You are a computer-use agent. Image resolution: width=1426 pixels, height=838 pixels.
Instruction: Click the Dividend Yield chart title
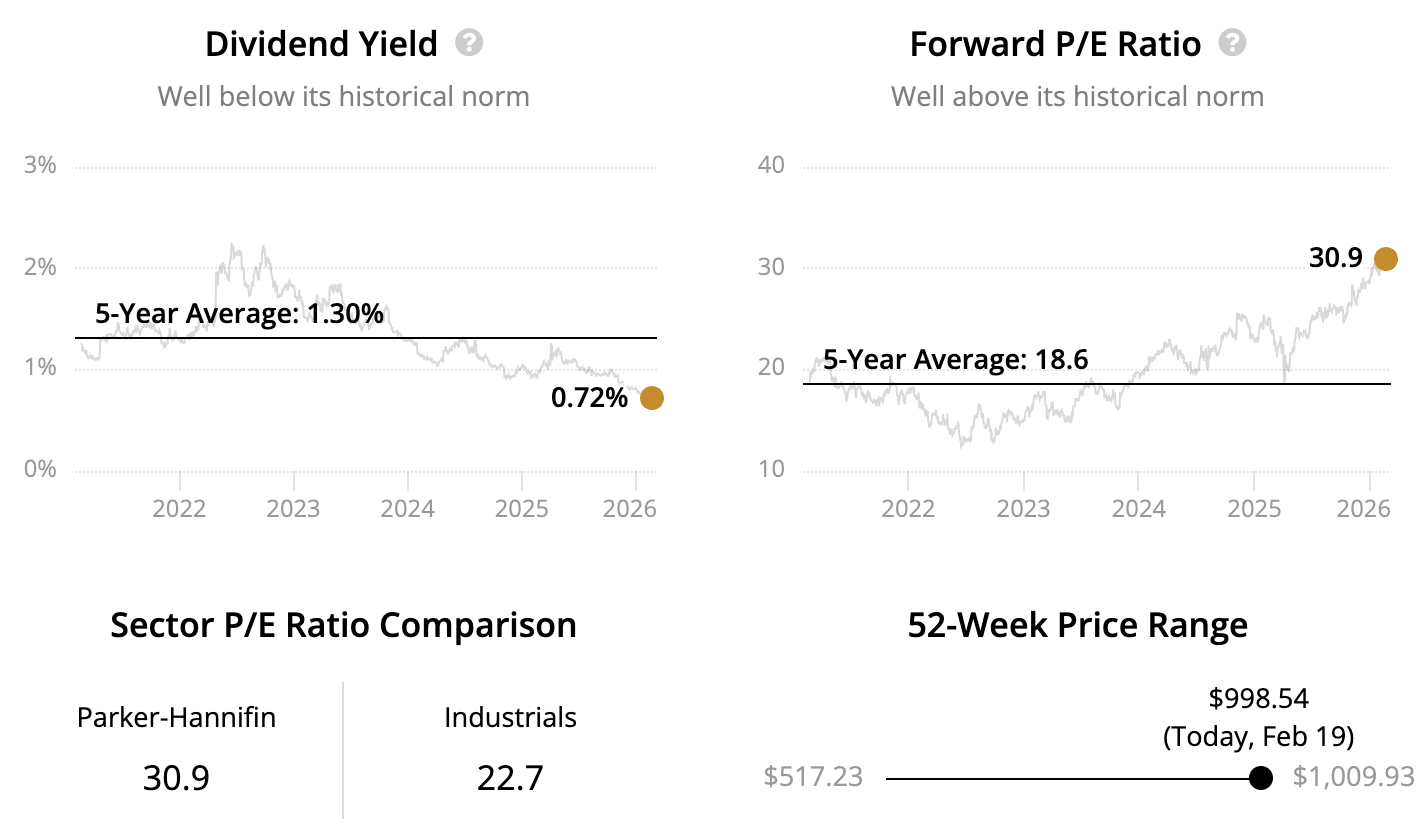(x=321, y=44)
